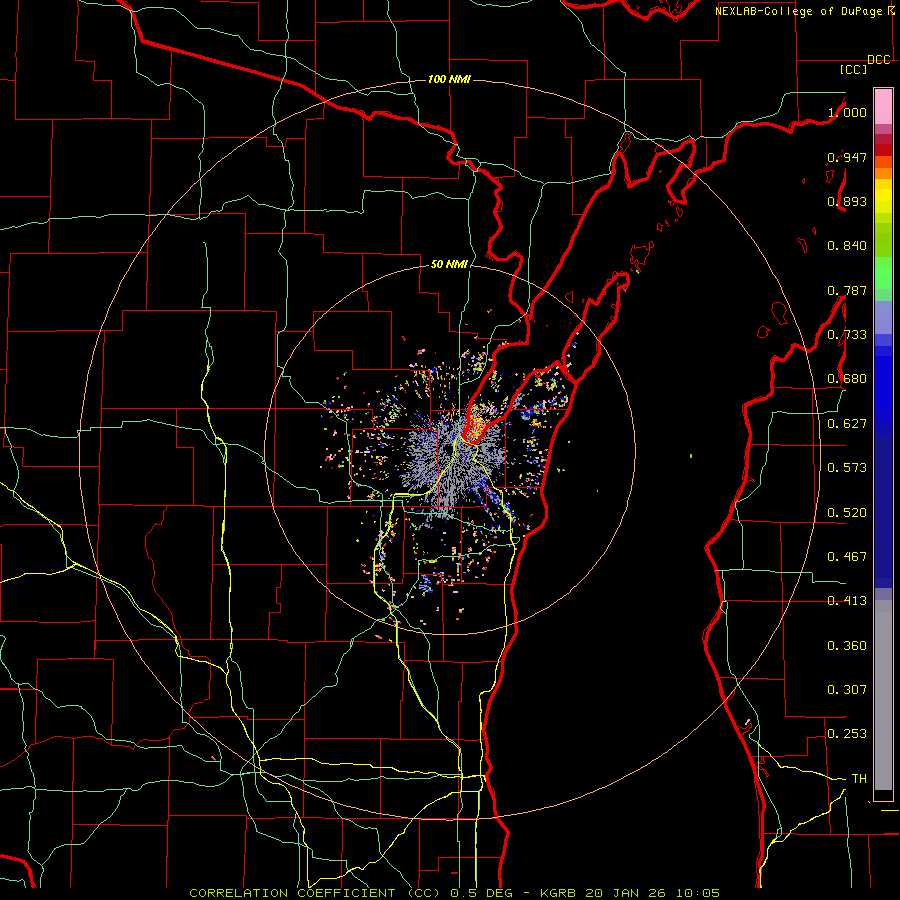The width and height of the screenshot is (900, 900).
Task: Click the 0.840 legend value
Action: pos(847,246)
